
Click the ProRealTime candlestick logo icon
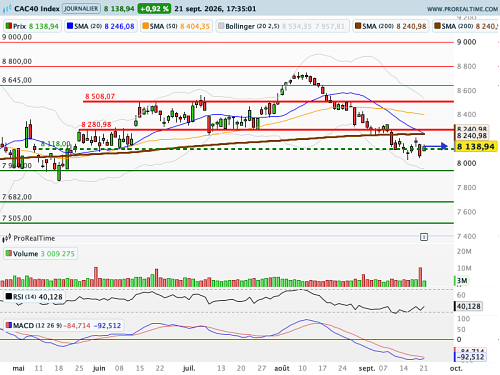(x=6, y=238)
